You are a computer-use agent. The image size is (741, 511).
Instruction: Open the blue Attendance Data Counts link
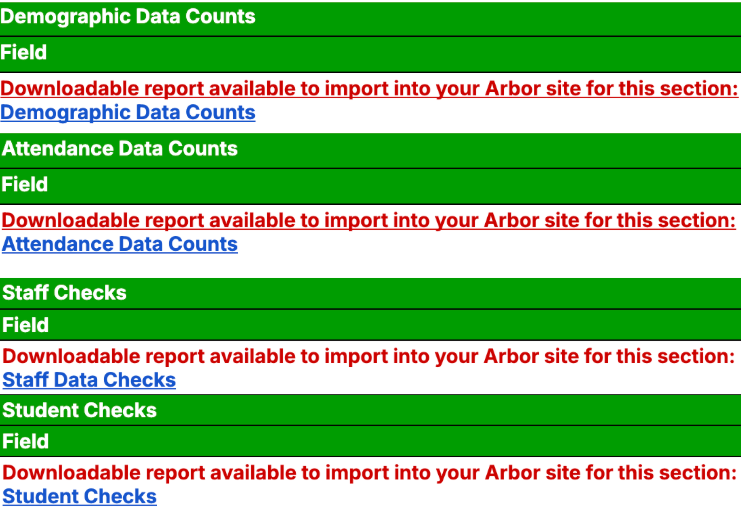click(120, 244)
